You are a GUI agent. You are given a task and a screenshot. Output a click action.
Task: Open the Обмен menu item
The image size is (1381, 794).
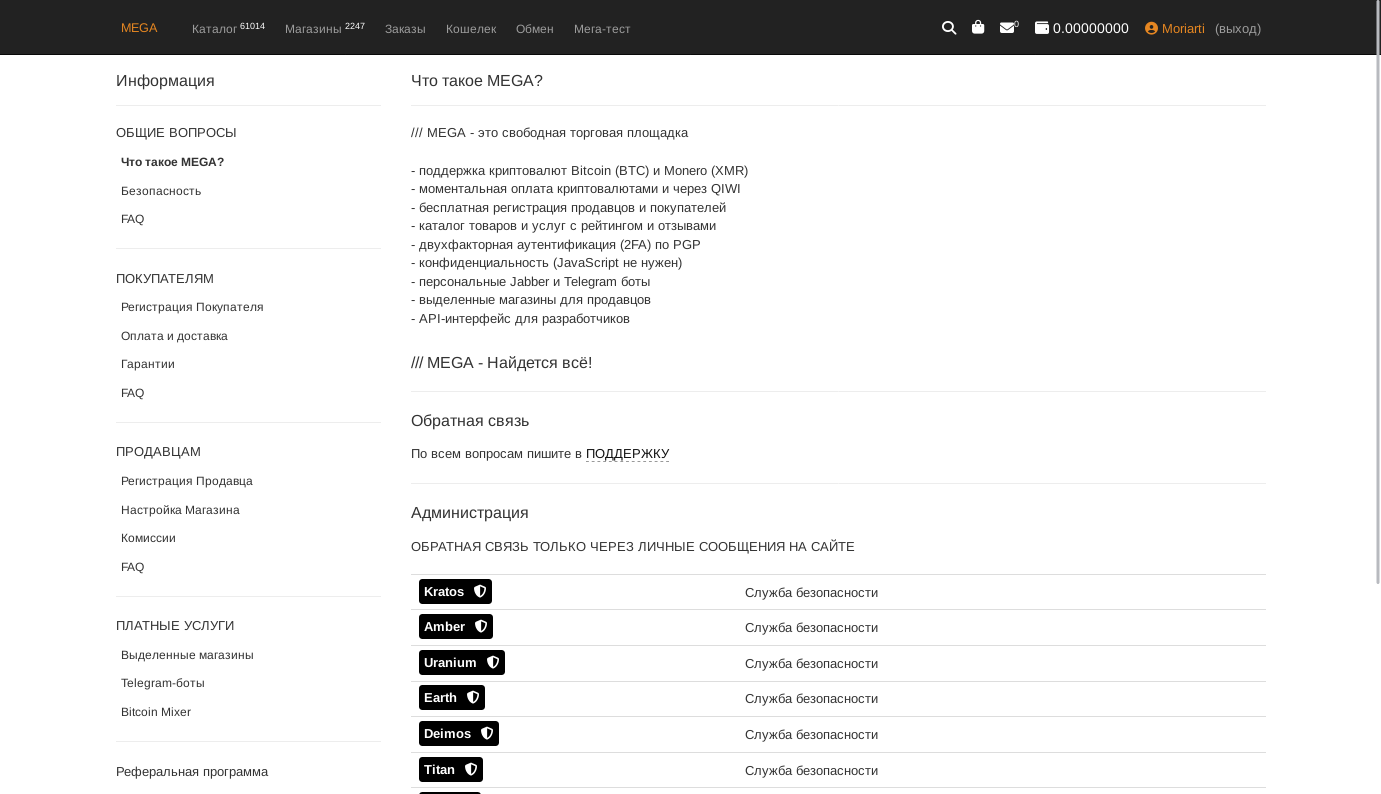point(535,29)
